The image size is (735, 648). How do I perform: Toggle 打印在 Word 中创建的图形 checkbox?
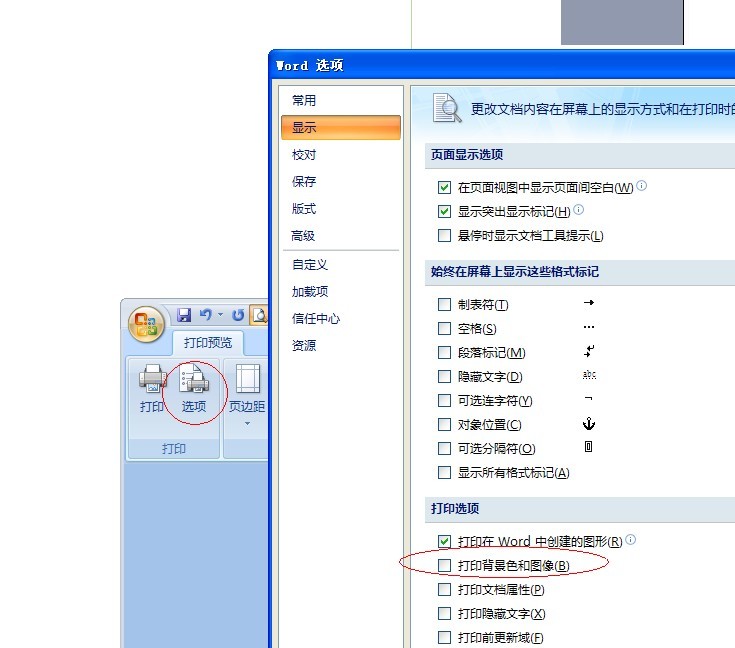[444, 542]
